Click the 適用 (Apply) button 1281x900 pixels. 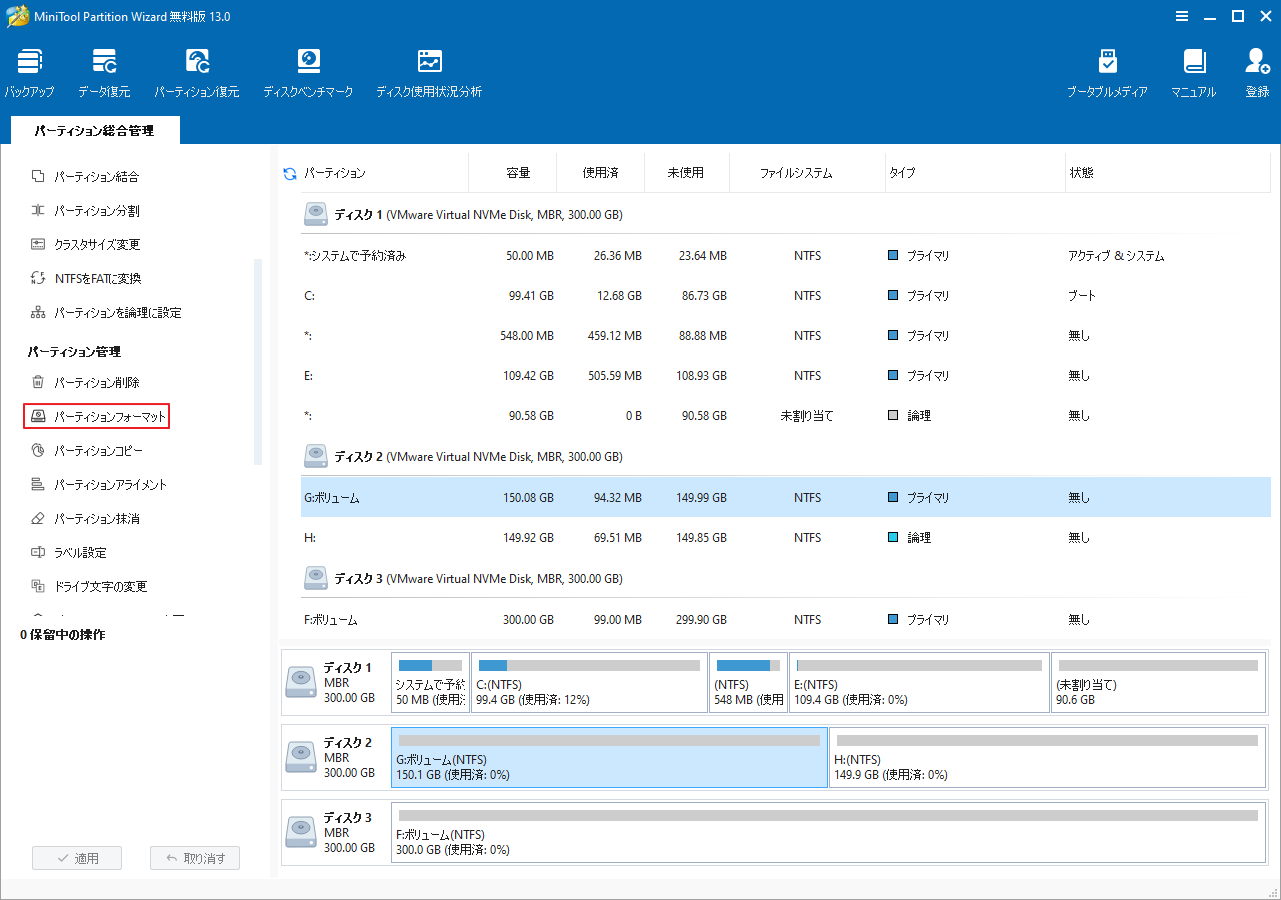pyautogui.click(x=76, y=857)
